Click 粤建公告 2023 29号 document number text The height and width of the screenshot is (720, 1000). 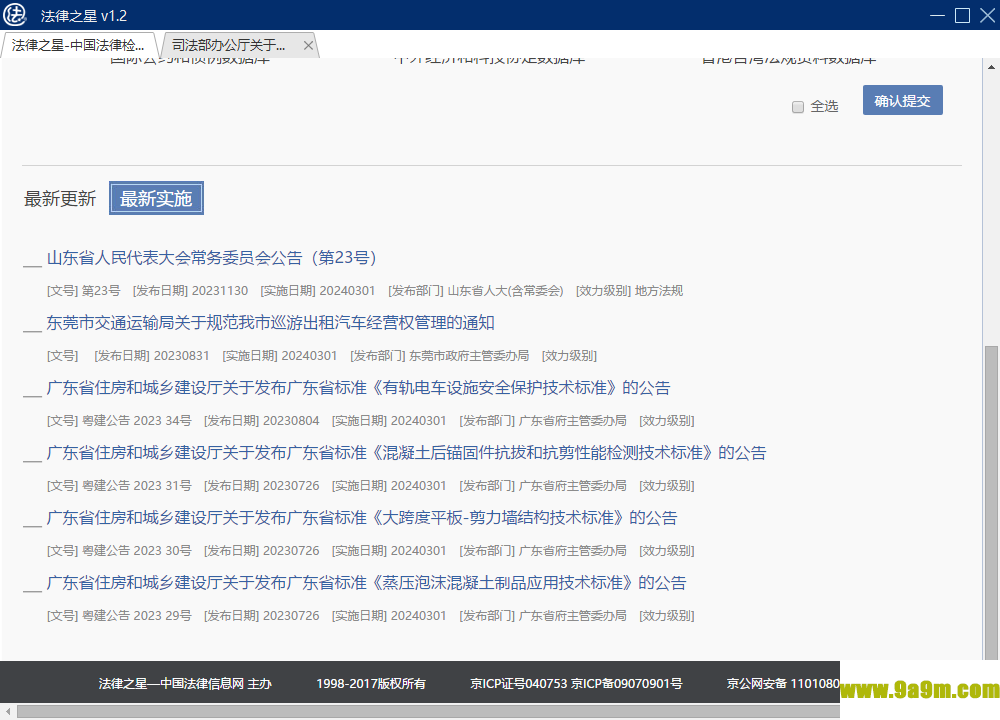click(136, 616)
